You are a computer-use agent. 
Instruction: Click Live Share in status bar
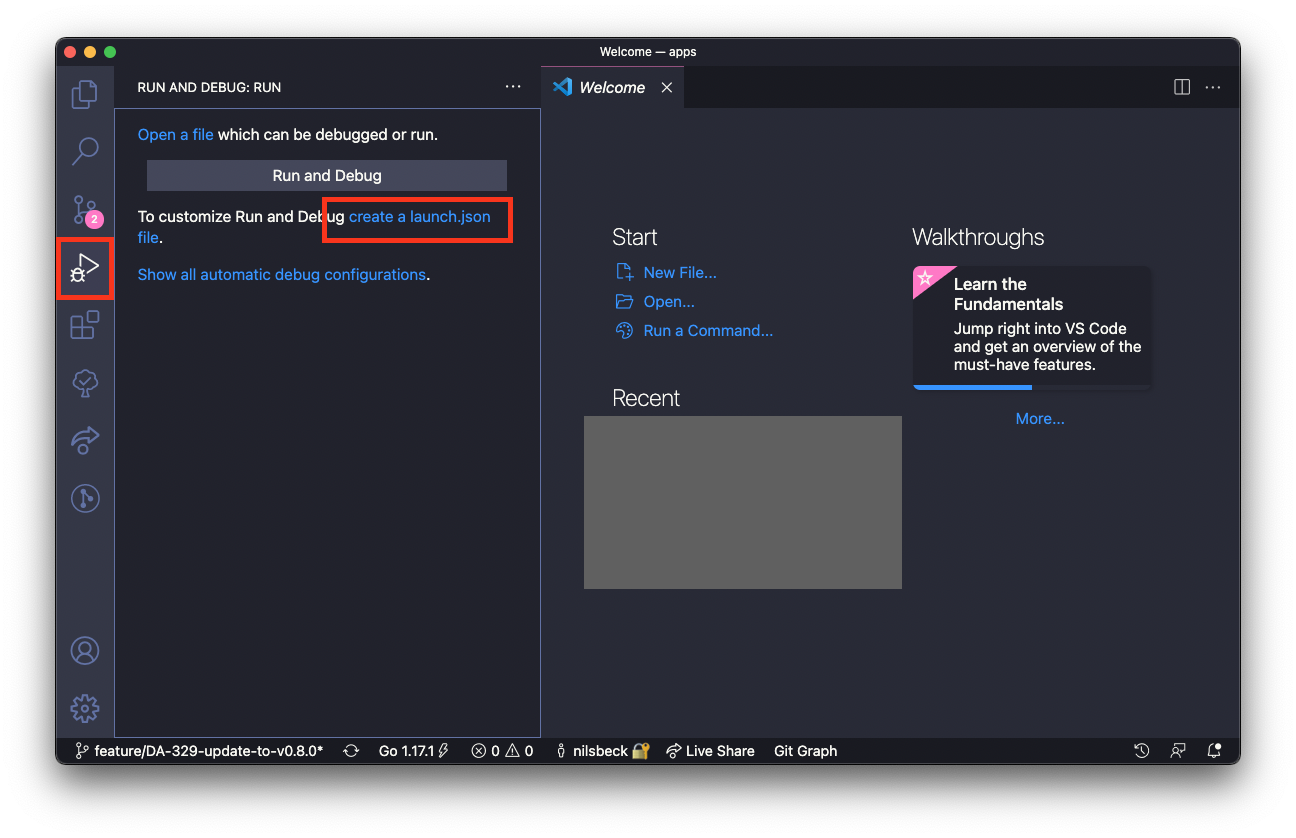710,751
